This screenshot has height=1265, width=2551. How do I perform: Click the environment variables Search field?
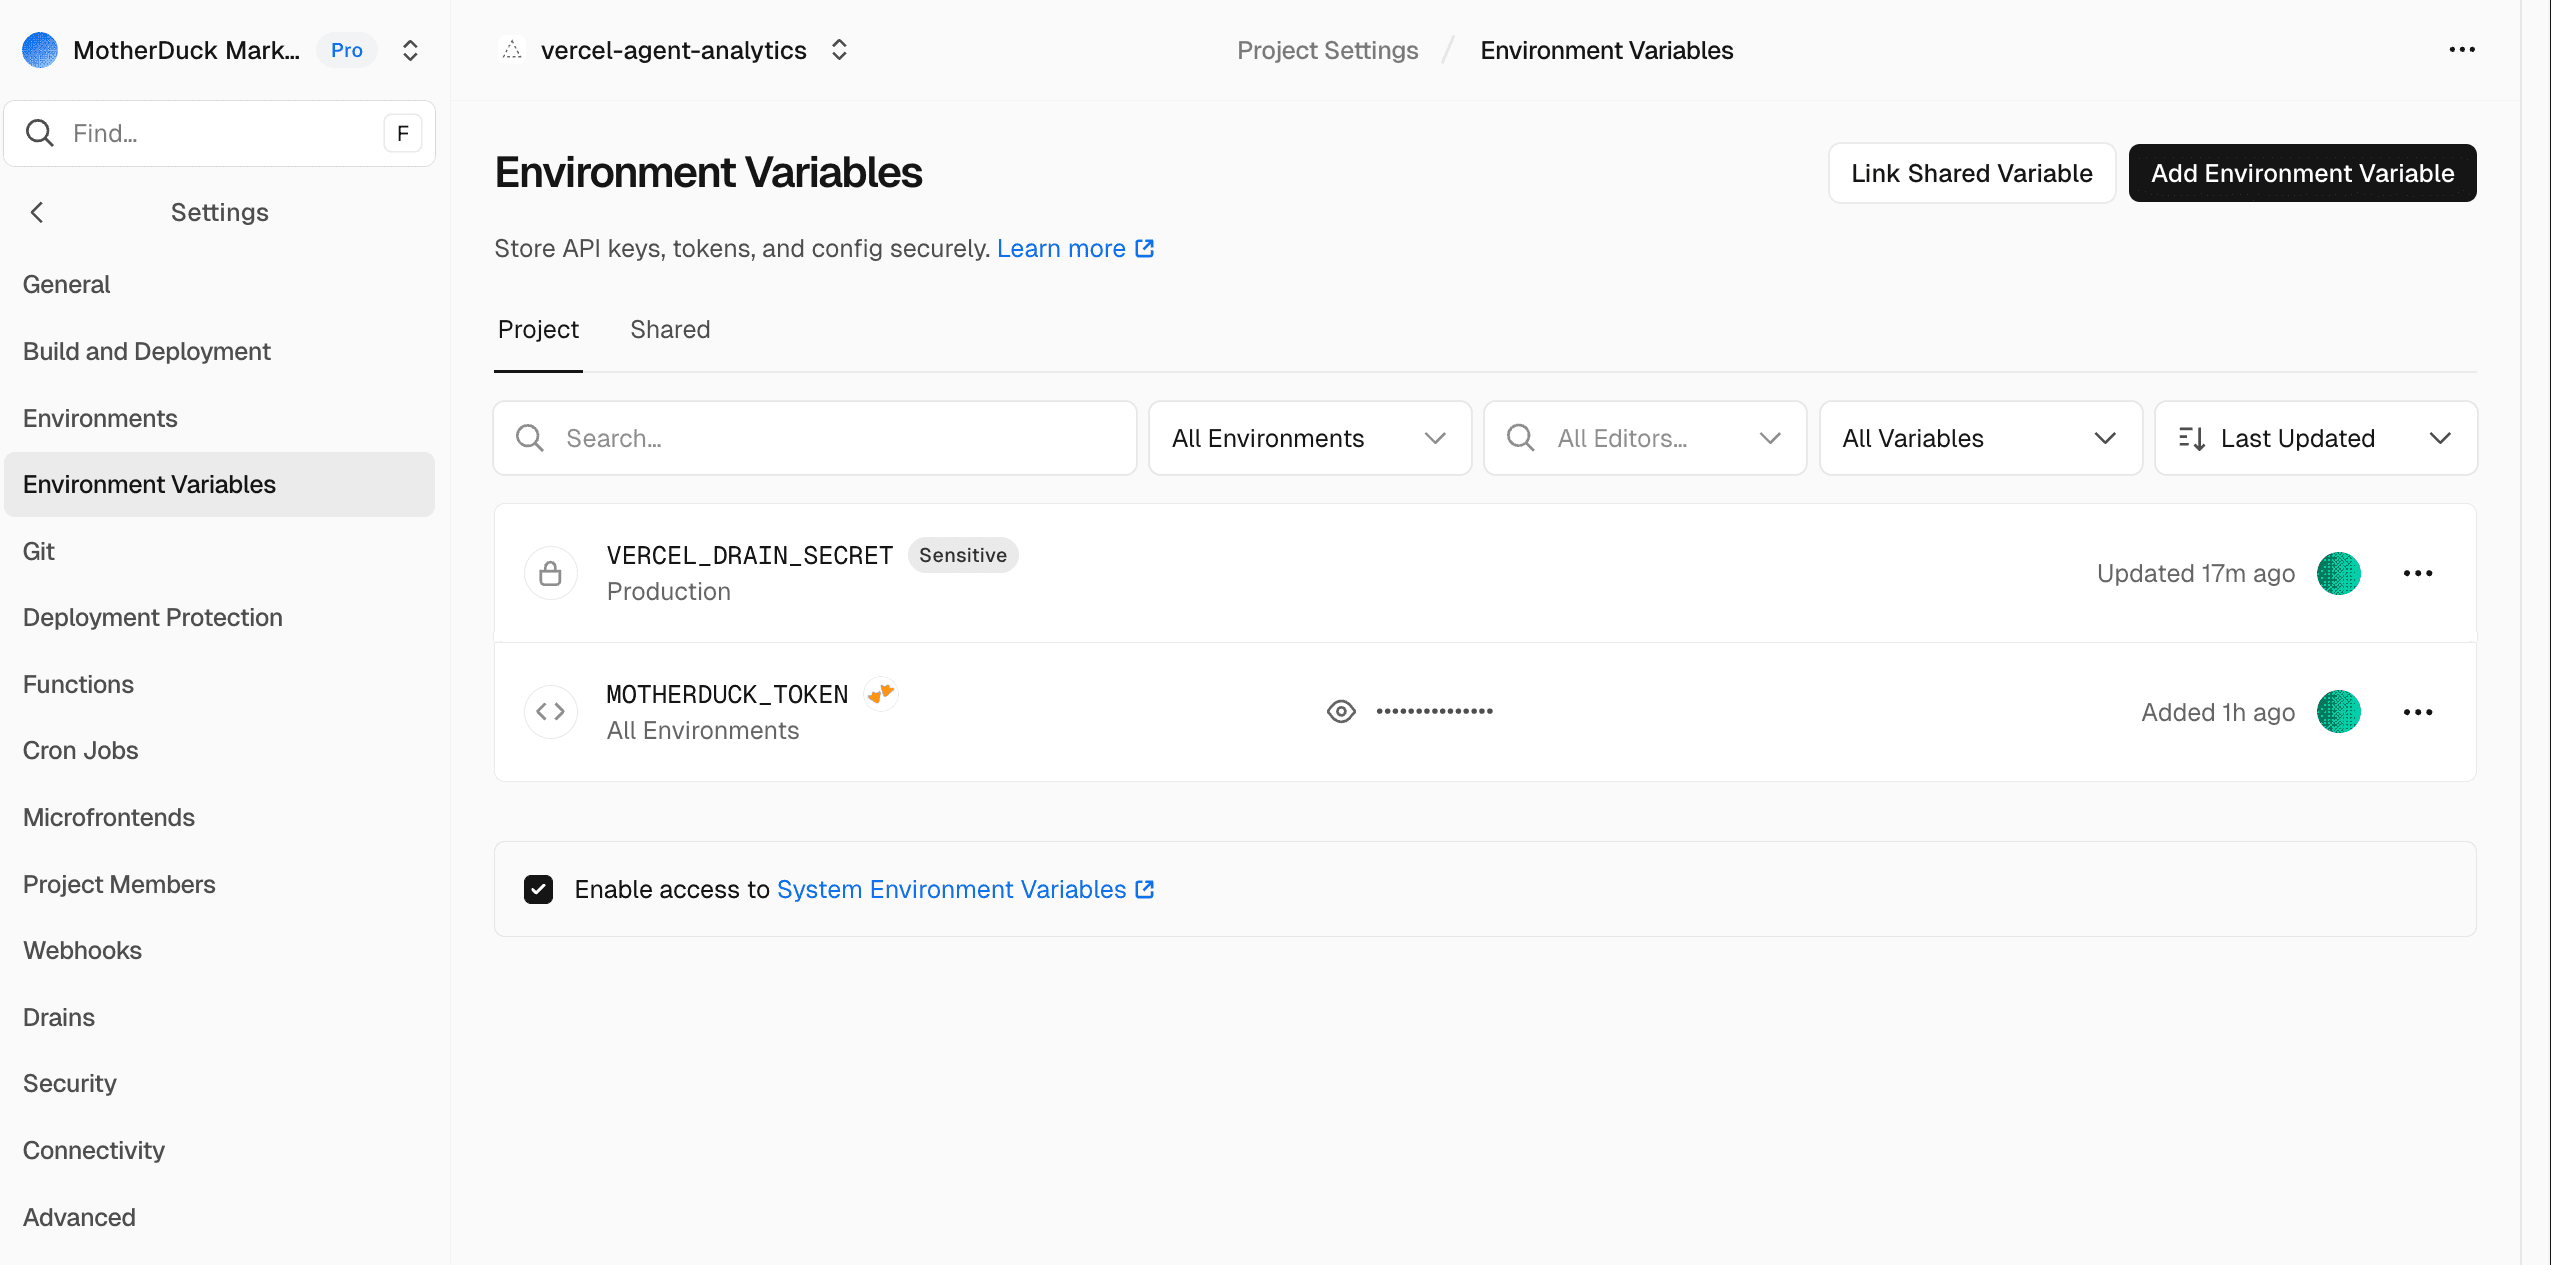pos(814,438)
